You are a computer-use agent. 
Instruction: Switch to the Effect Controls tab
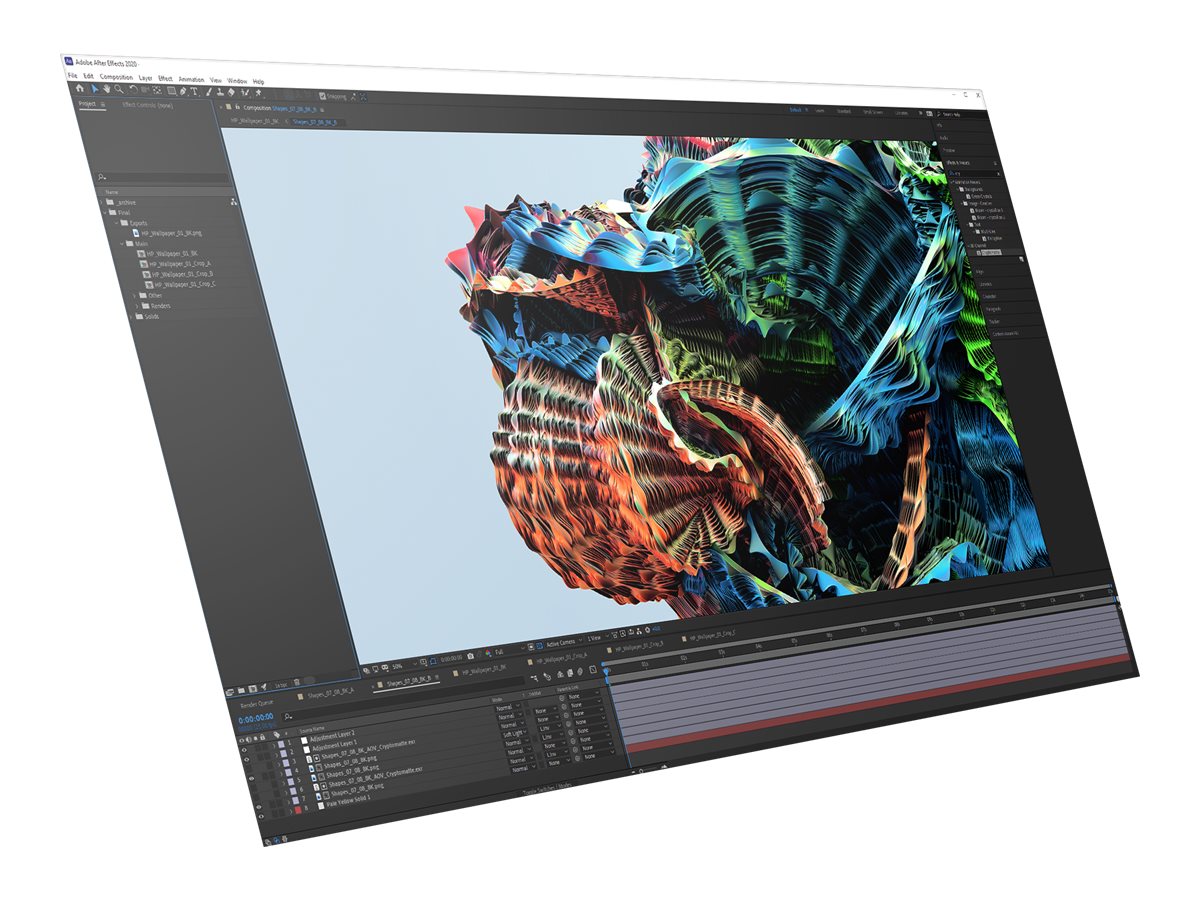147,105
